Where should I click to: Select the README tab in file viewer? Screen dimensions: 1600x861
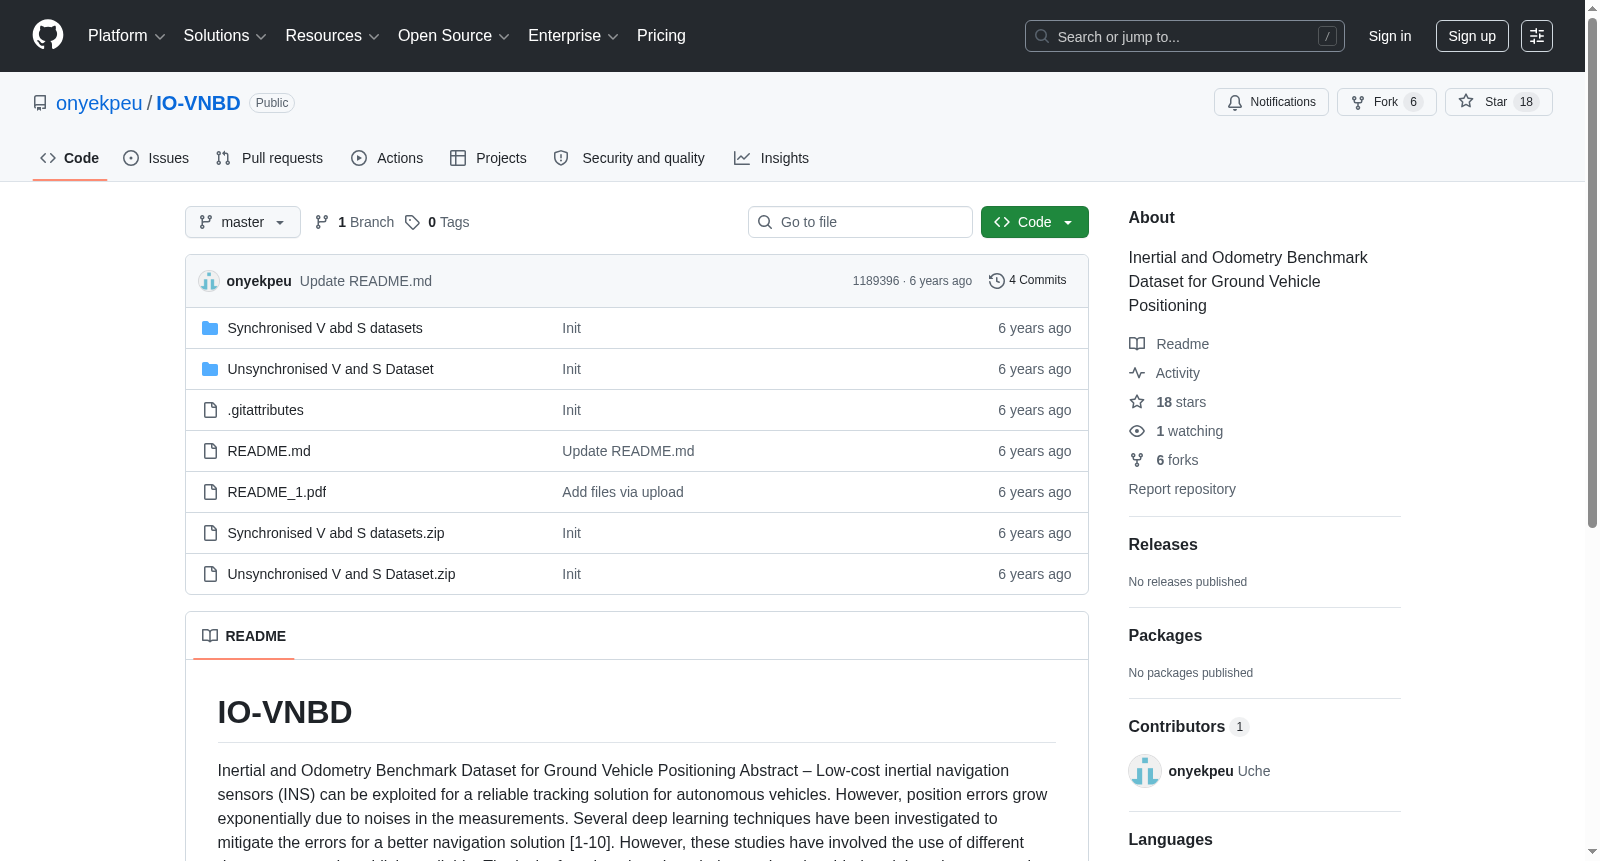click(244, 636)
